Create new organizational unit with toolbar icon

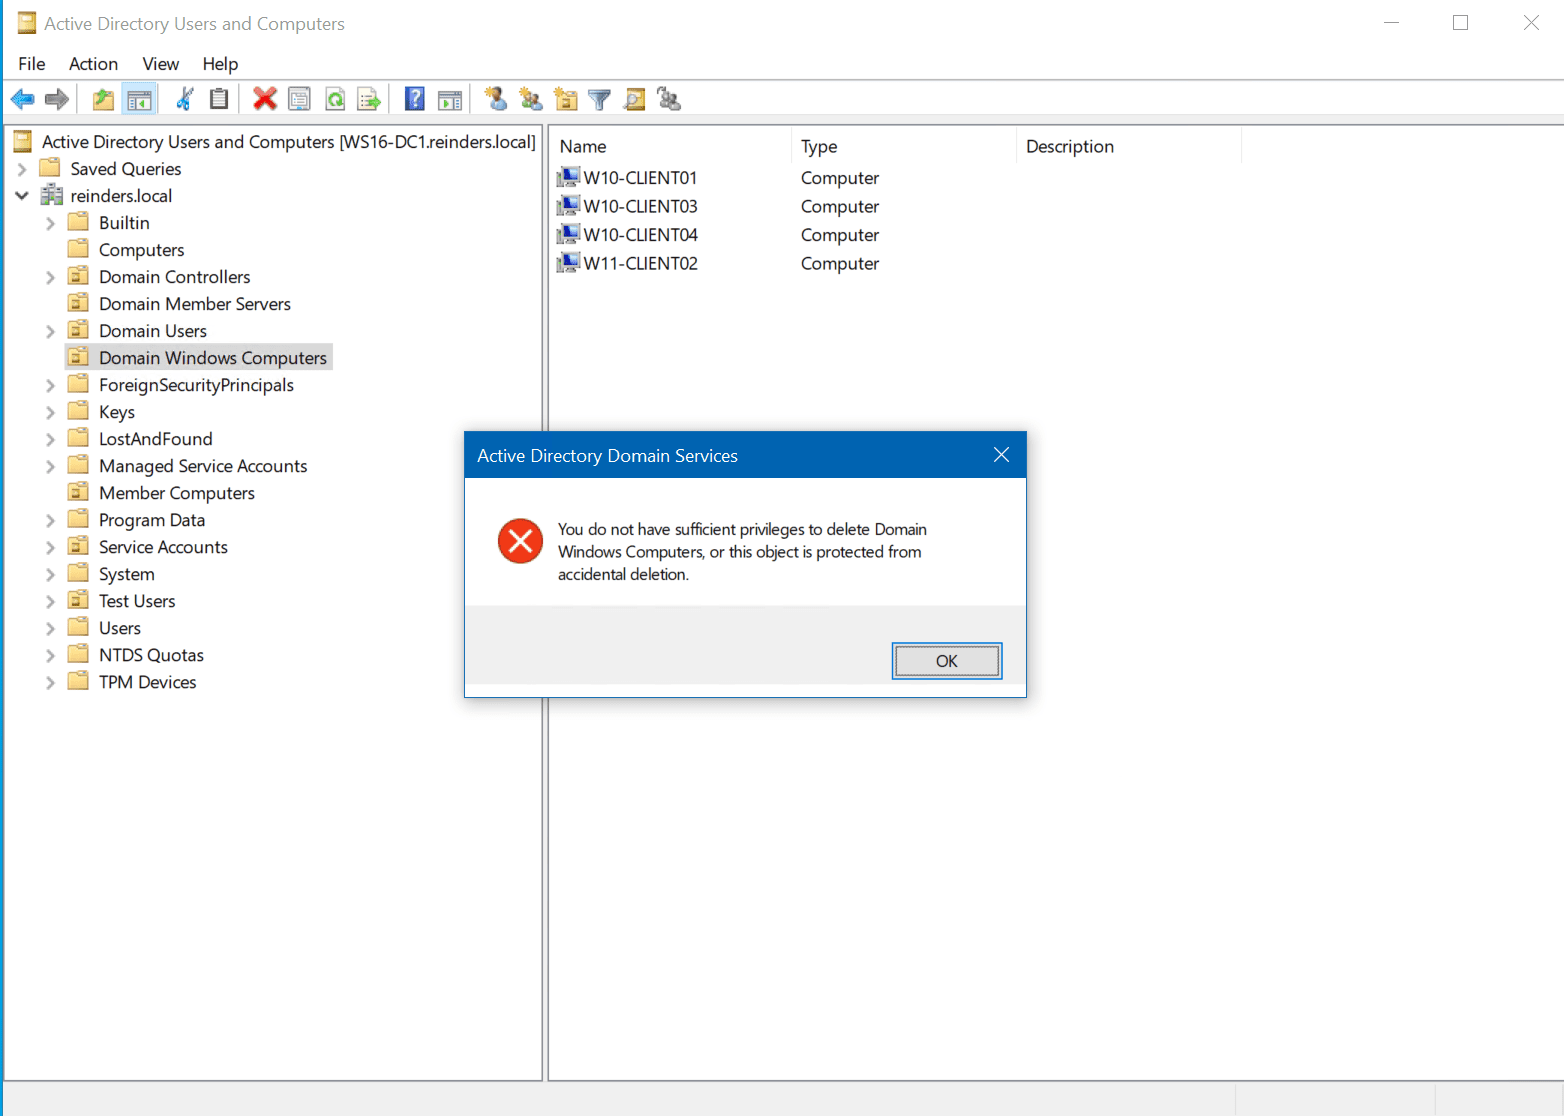tap(566, 99)
